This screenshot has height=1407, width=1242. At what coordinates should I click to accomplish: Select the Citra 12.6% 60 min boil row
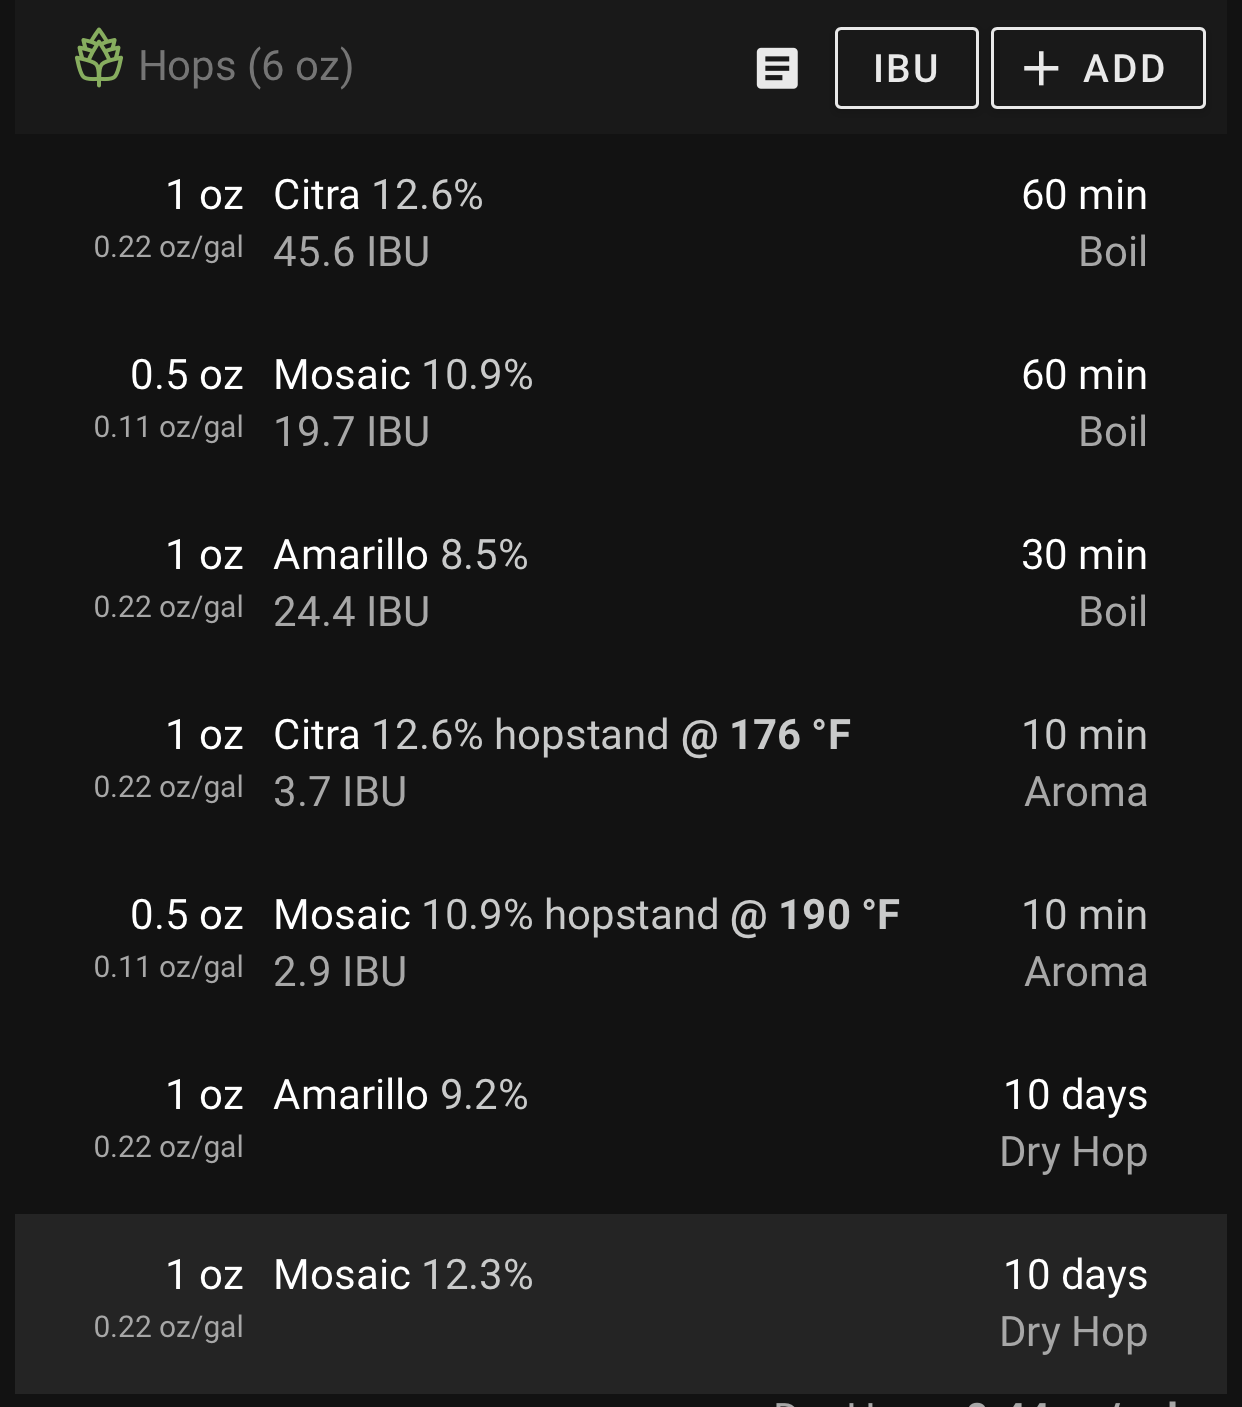[x=620, y=224]
